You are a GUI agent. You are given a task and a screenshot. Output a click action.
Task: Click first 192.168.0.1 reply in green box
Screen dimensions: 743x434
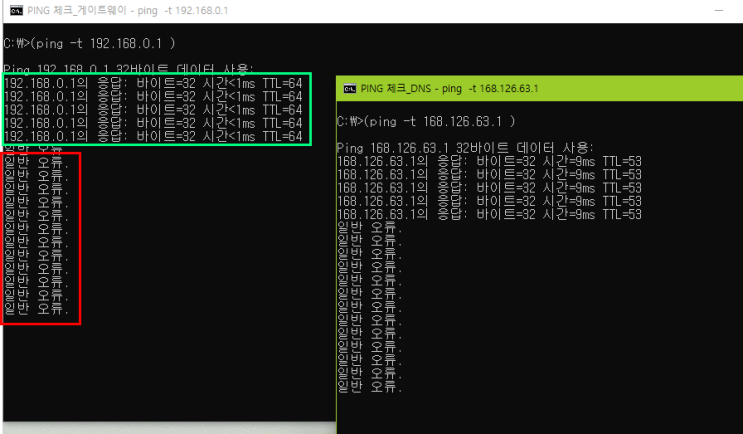tap(153, 83)
